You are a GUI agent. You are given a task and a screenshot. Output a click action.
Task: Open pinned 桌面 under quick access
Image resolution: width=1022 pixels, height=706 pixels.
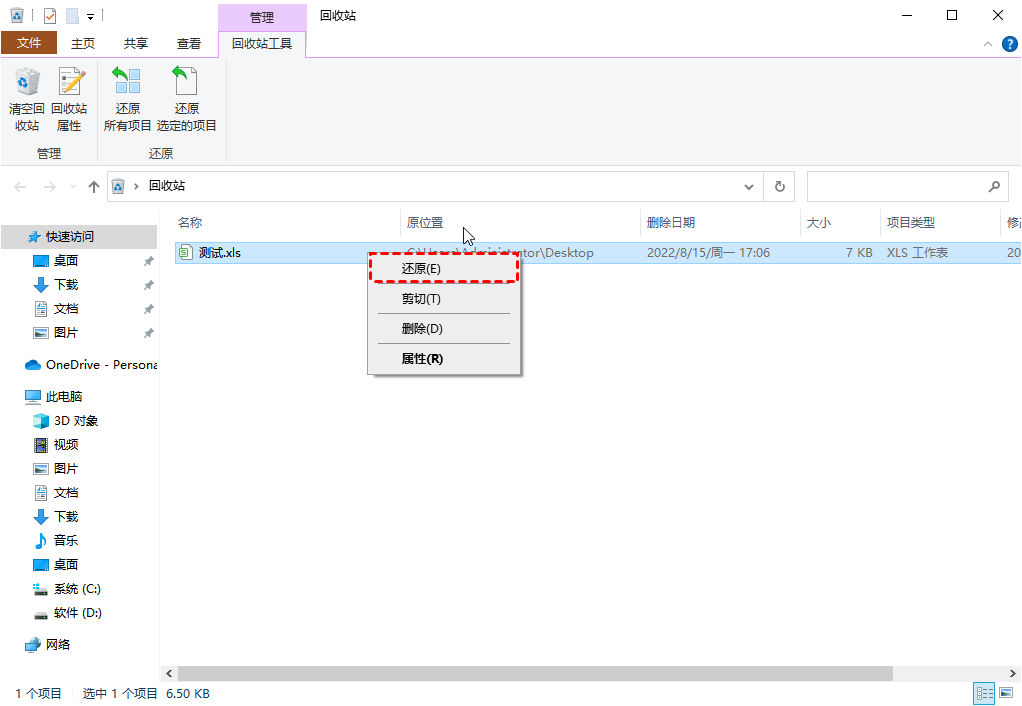[x=66, y=261]
